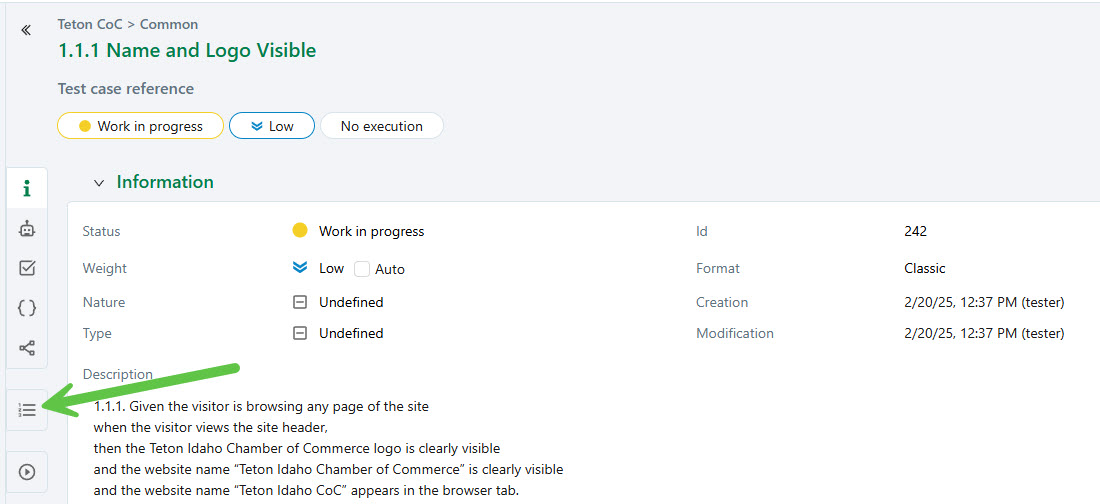Image resolution: width=1100 pixels, height=504 pixels.
Task: Click the yellow status dot beside Work in progress
Action: tap(299, 231)
